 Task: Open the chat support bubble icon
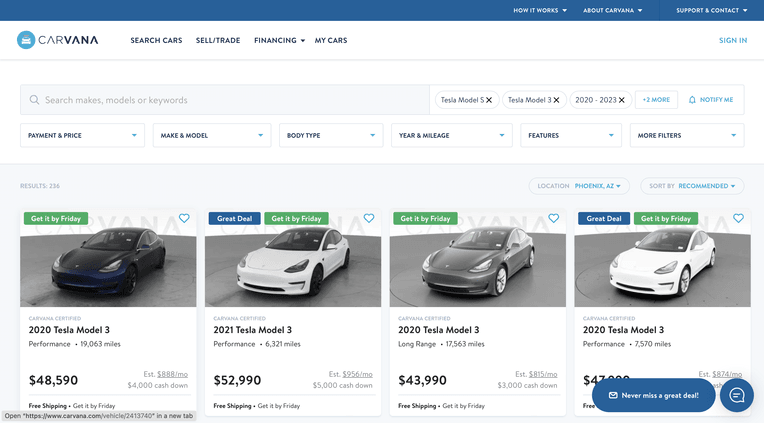[x=737, y=395]
